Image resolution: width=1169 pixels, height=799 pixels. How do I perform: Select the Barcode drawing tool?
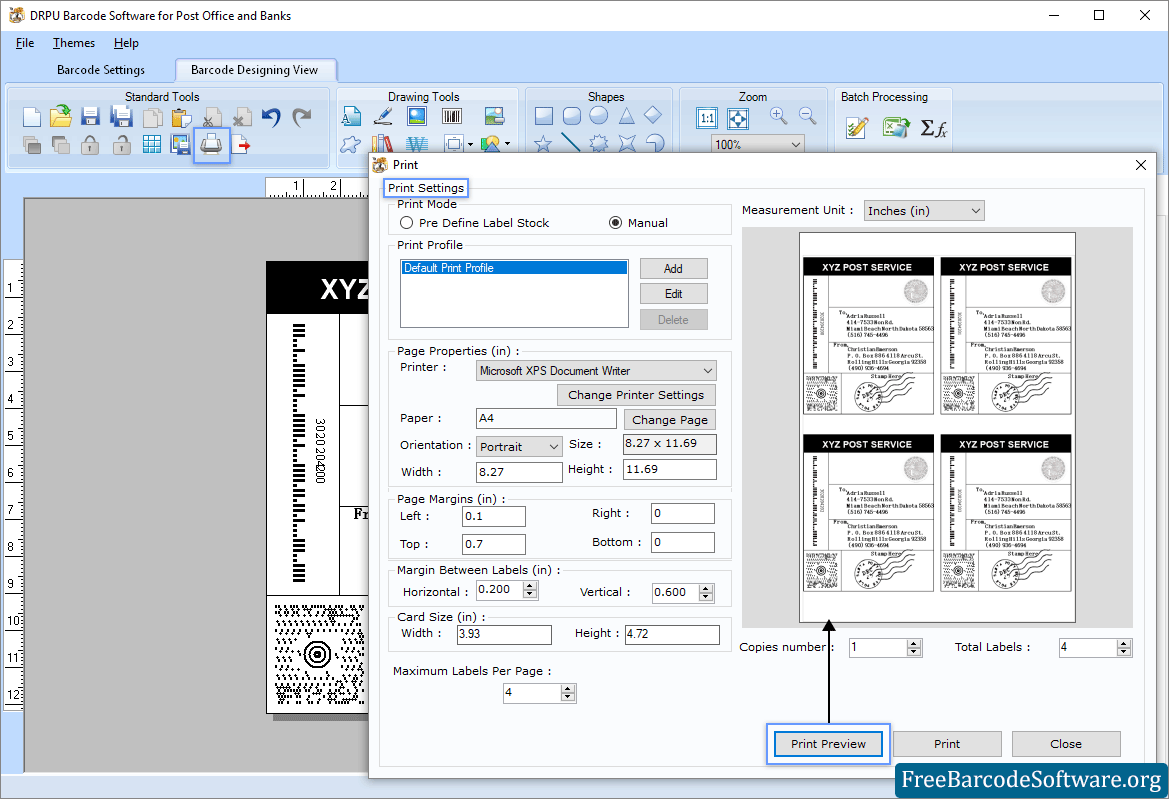[452, 116]
